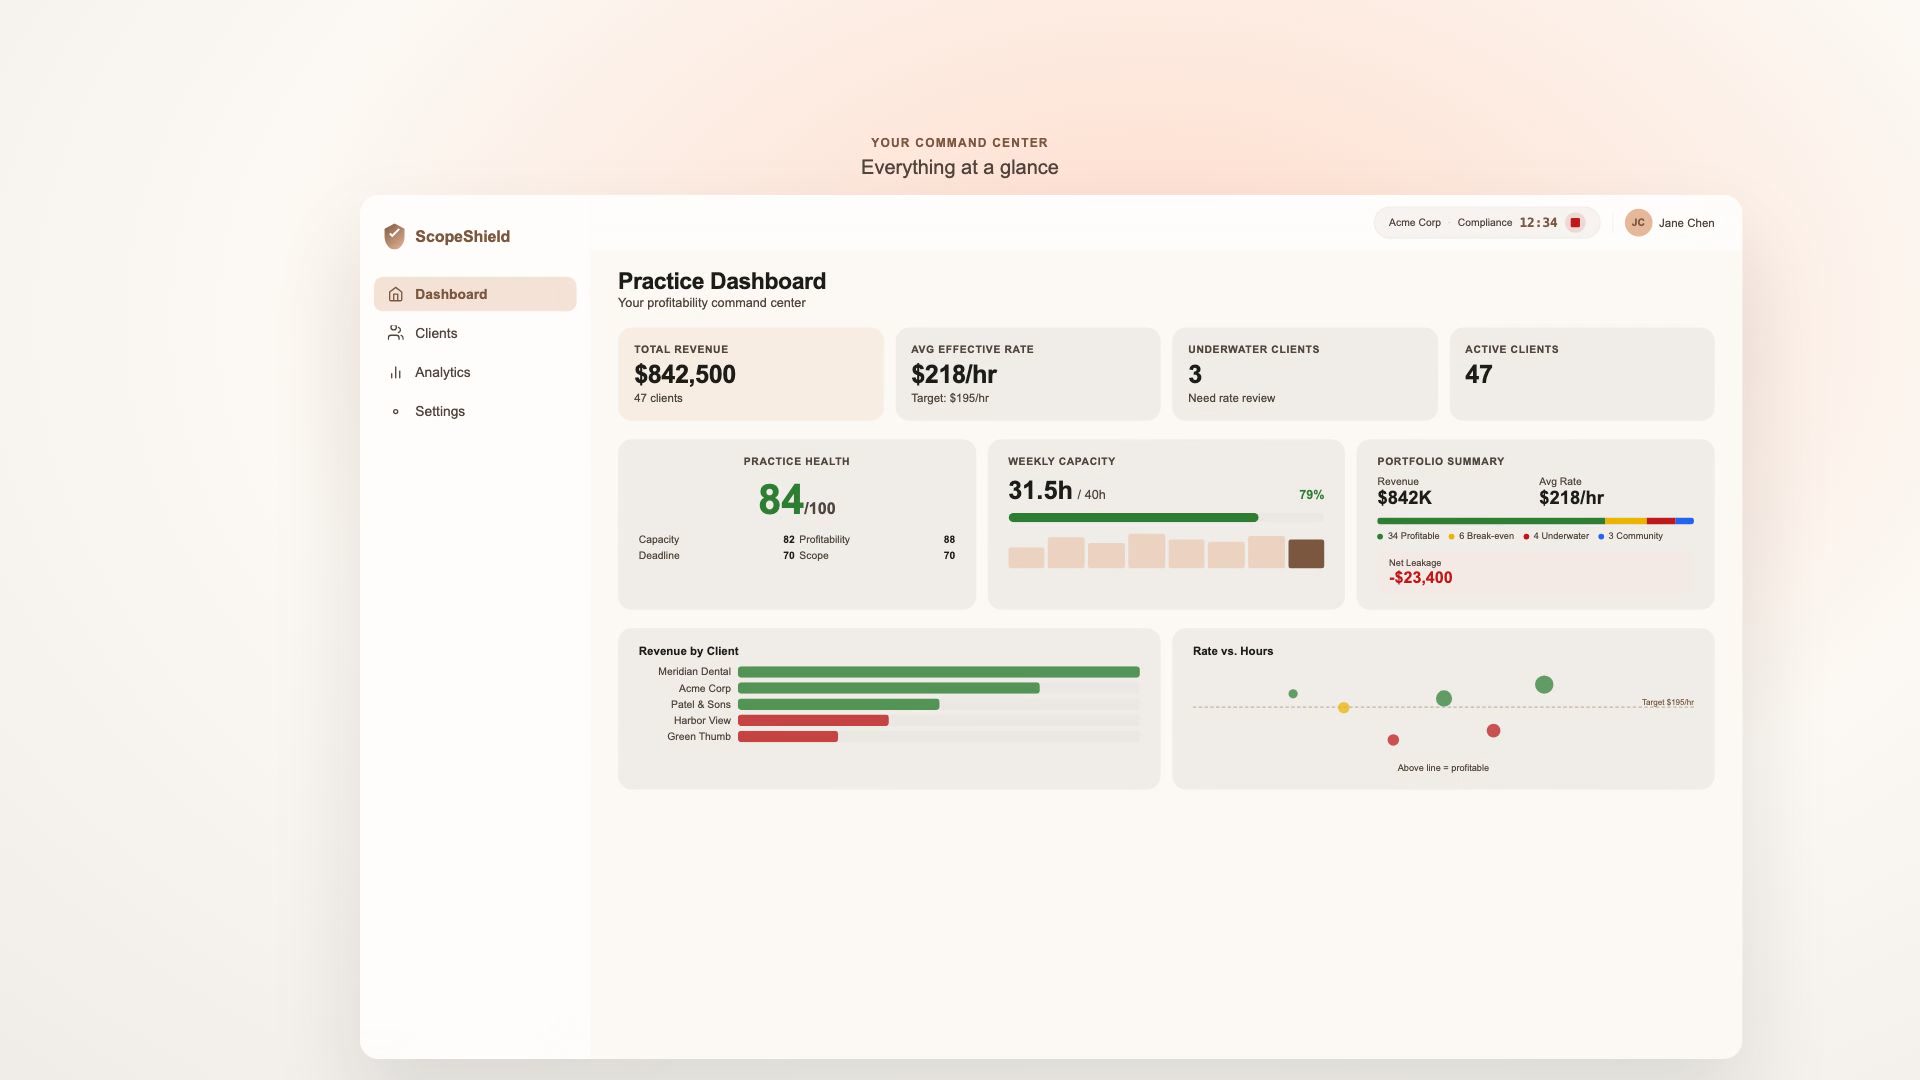Toggle the yellow Break-even legend dot
1920x1080 pixels.
coord(1452,536)
